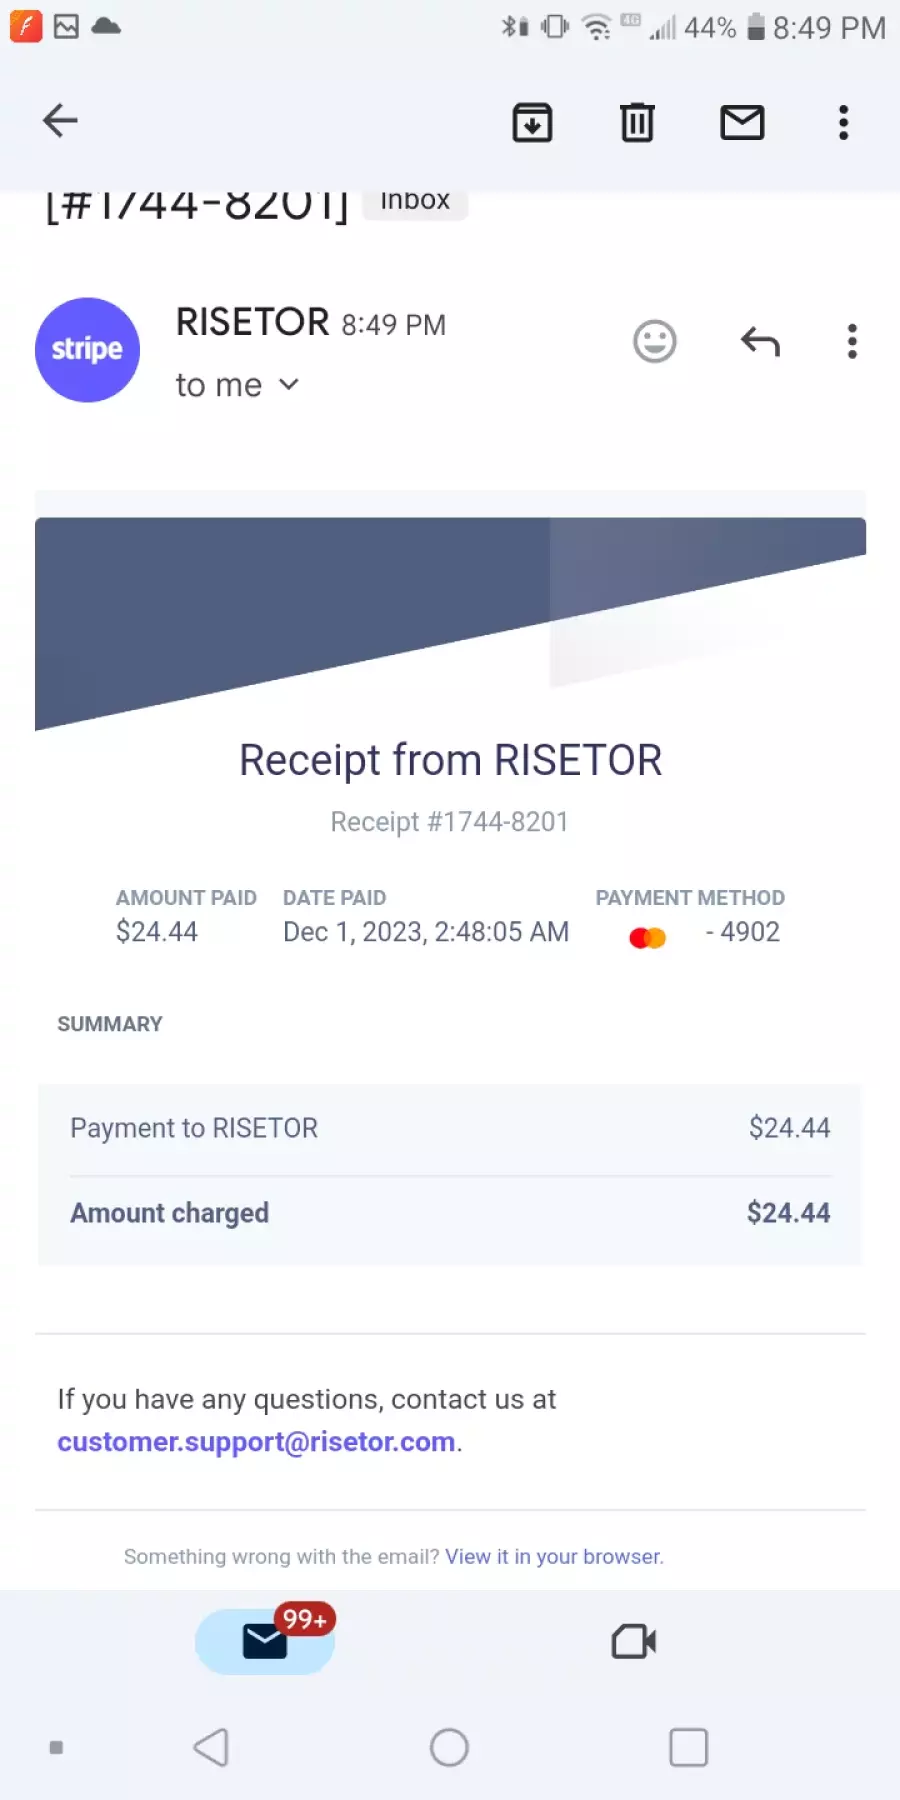Reply using the reply arrow icon
The height and width of the screenshot is (1800, 900).
point(760,342)
